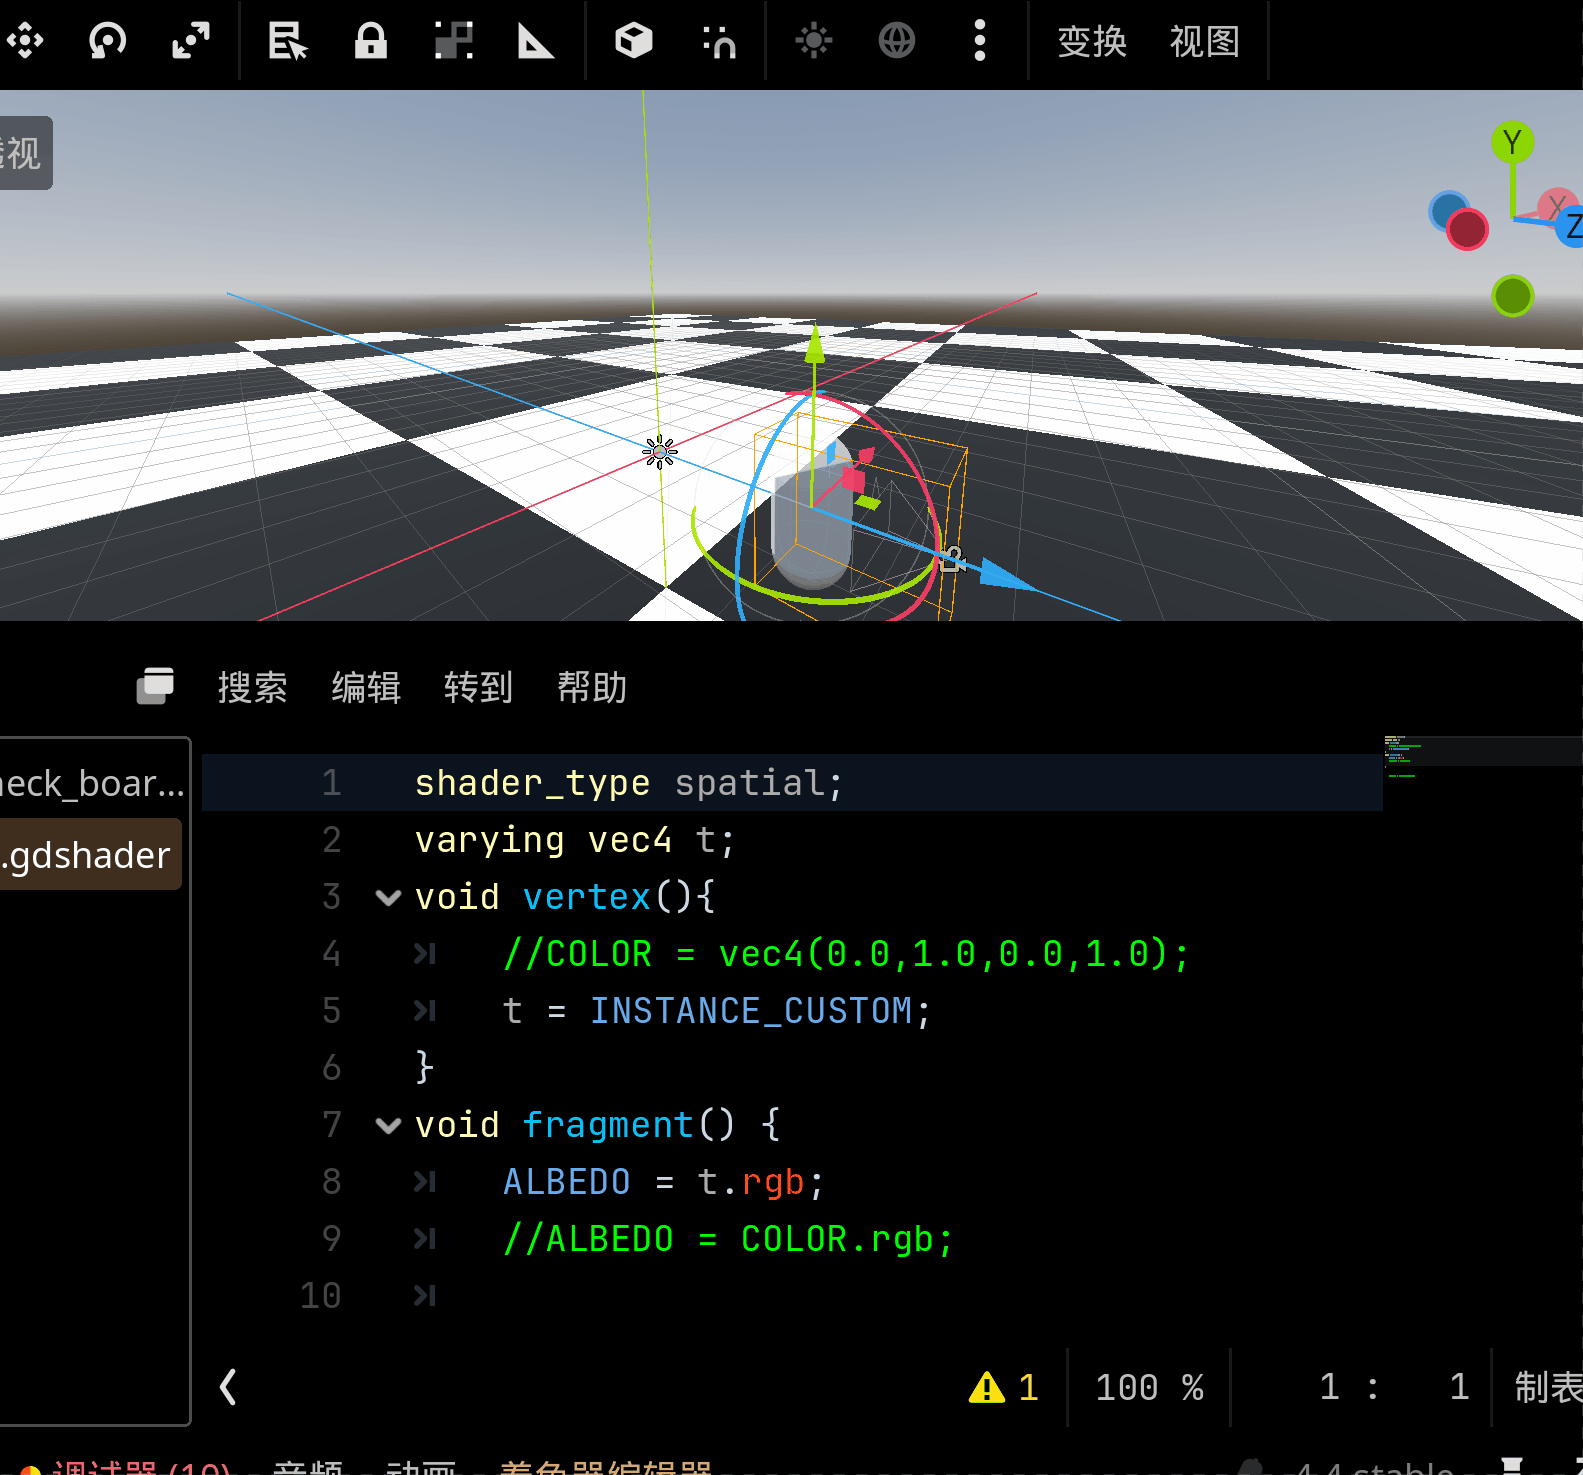The width and height of the screenshot is (1583, 1475).
Task: Select the scale mode tool
Action: (190, 41)
